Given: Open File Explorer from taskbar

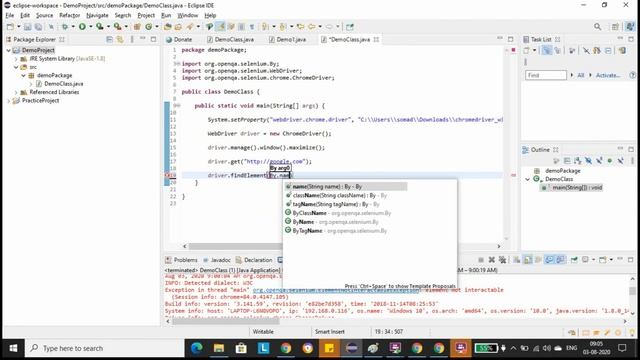Looking at the screenshot, I should [219, 348].
